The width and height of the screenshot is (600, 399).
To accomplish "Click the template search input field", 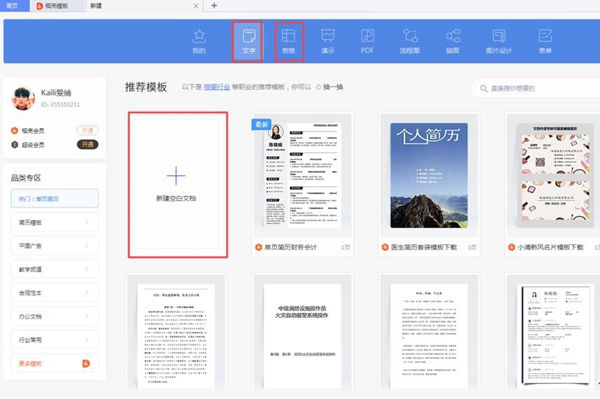I will 536,88.
